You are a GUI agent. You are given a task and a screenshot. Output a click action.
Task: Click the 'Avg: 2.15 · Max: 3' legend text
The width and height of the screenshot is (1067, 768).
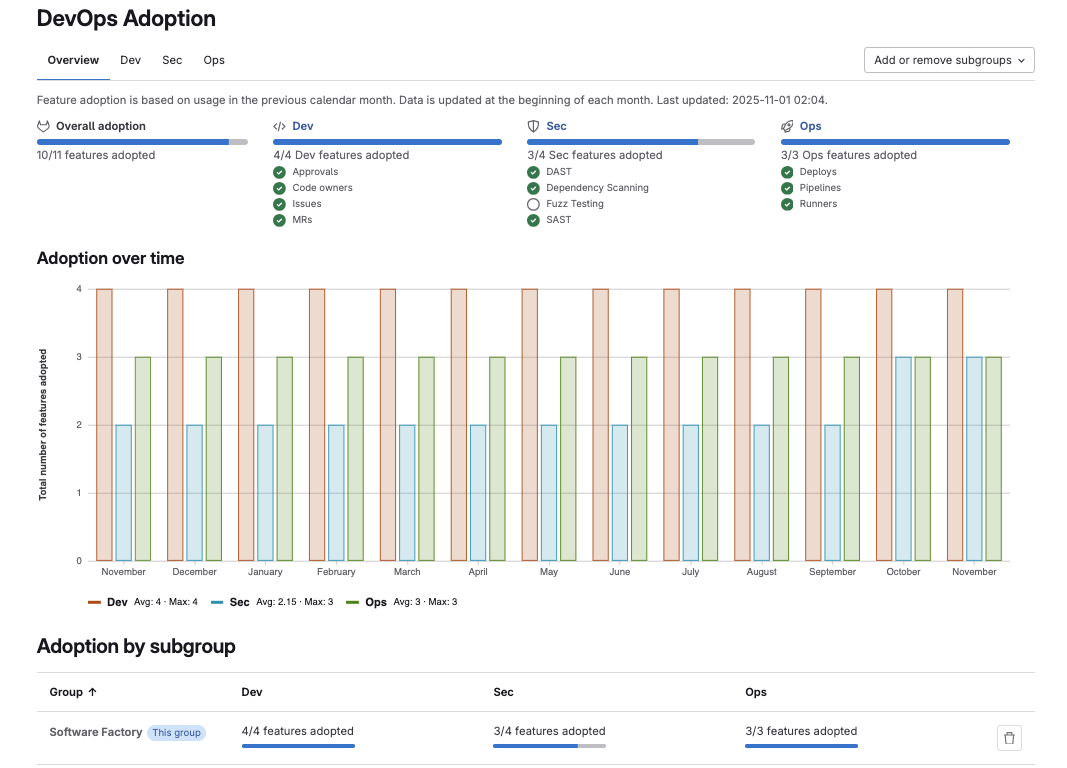[x=295, y=602]
